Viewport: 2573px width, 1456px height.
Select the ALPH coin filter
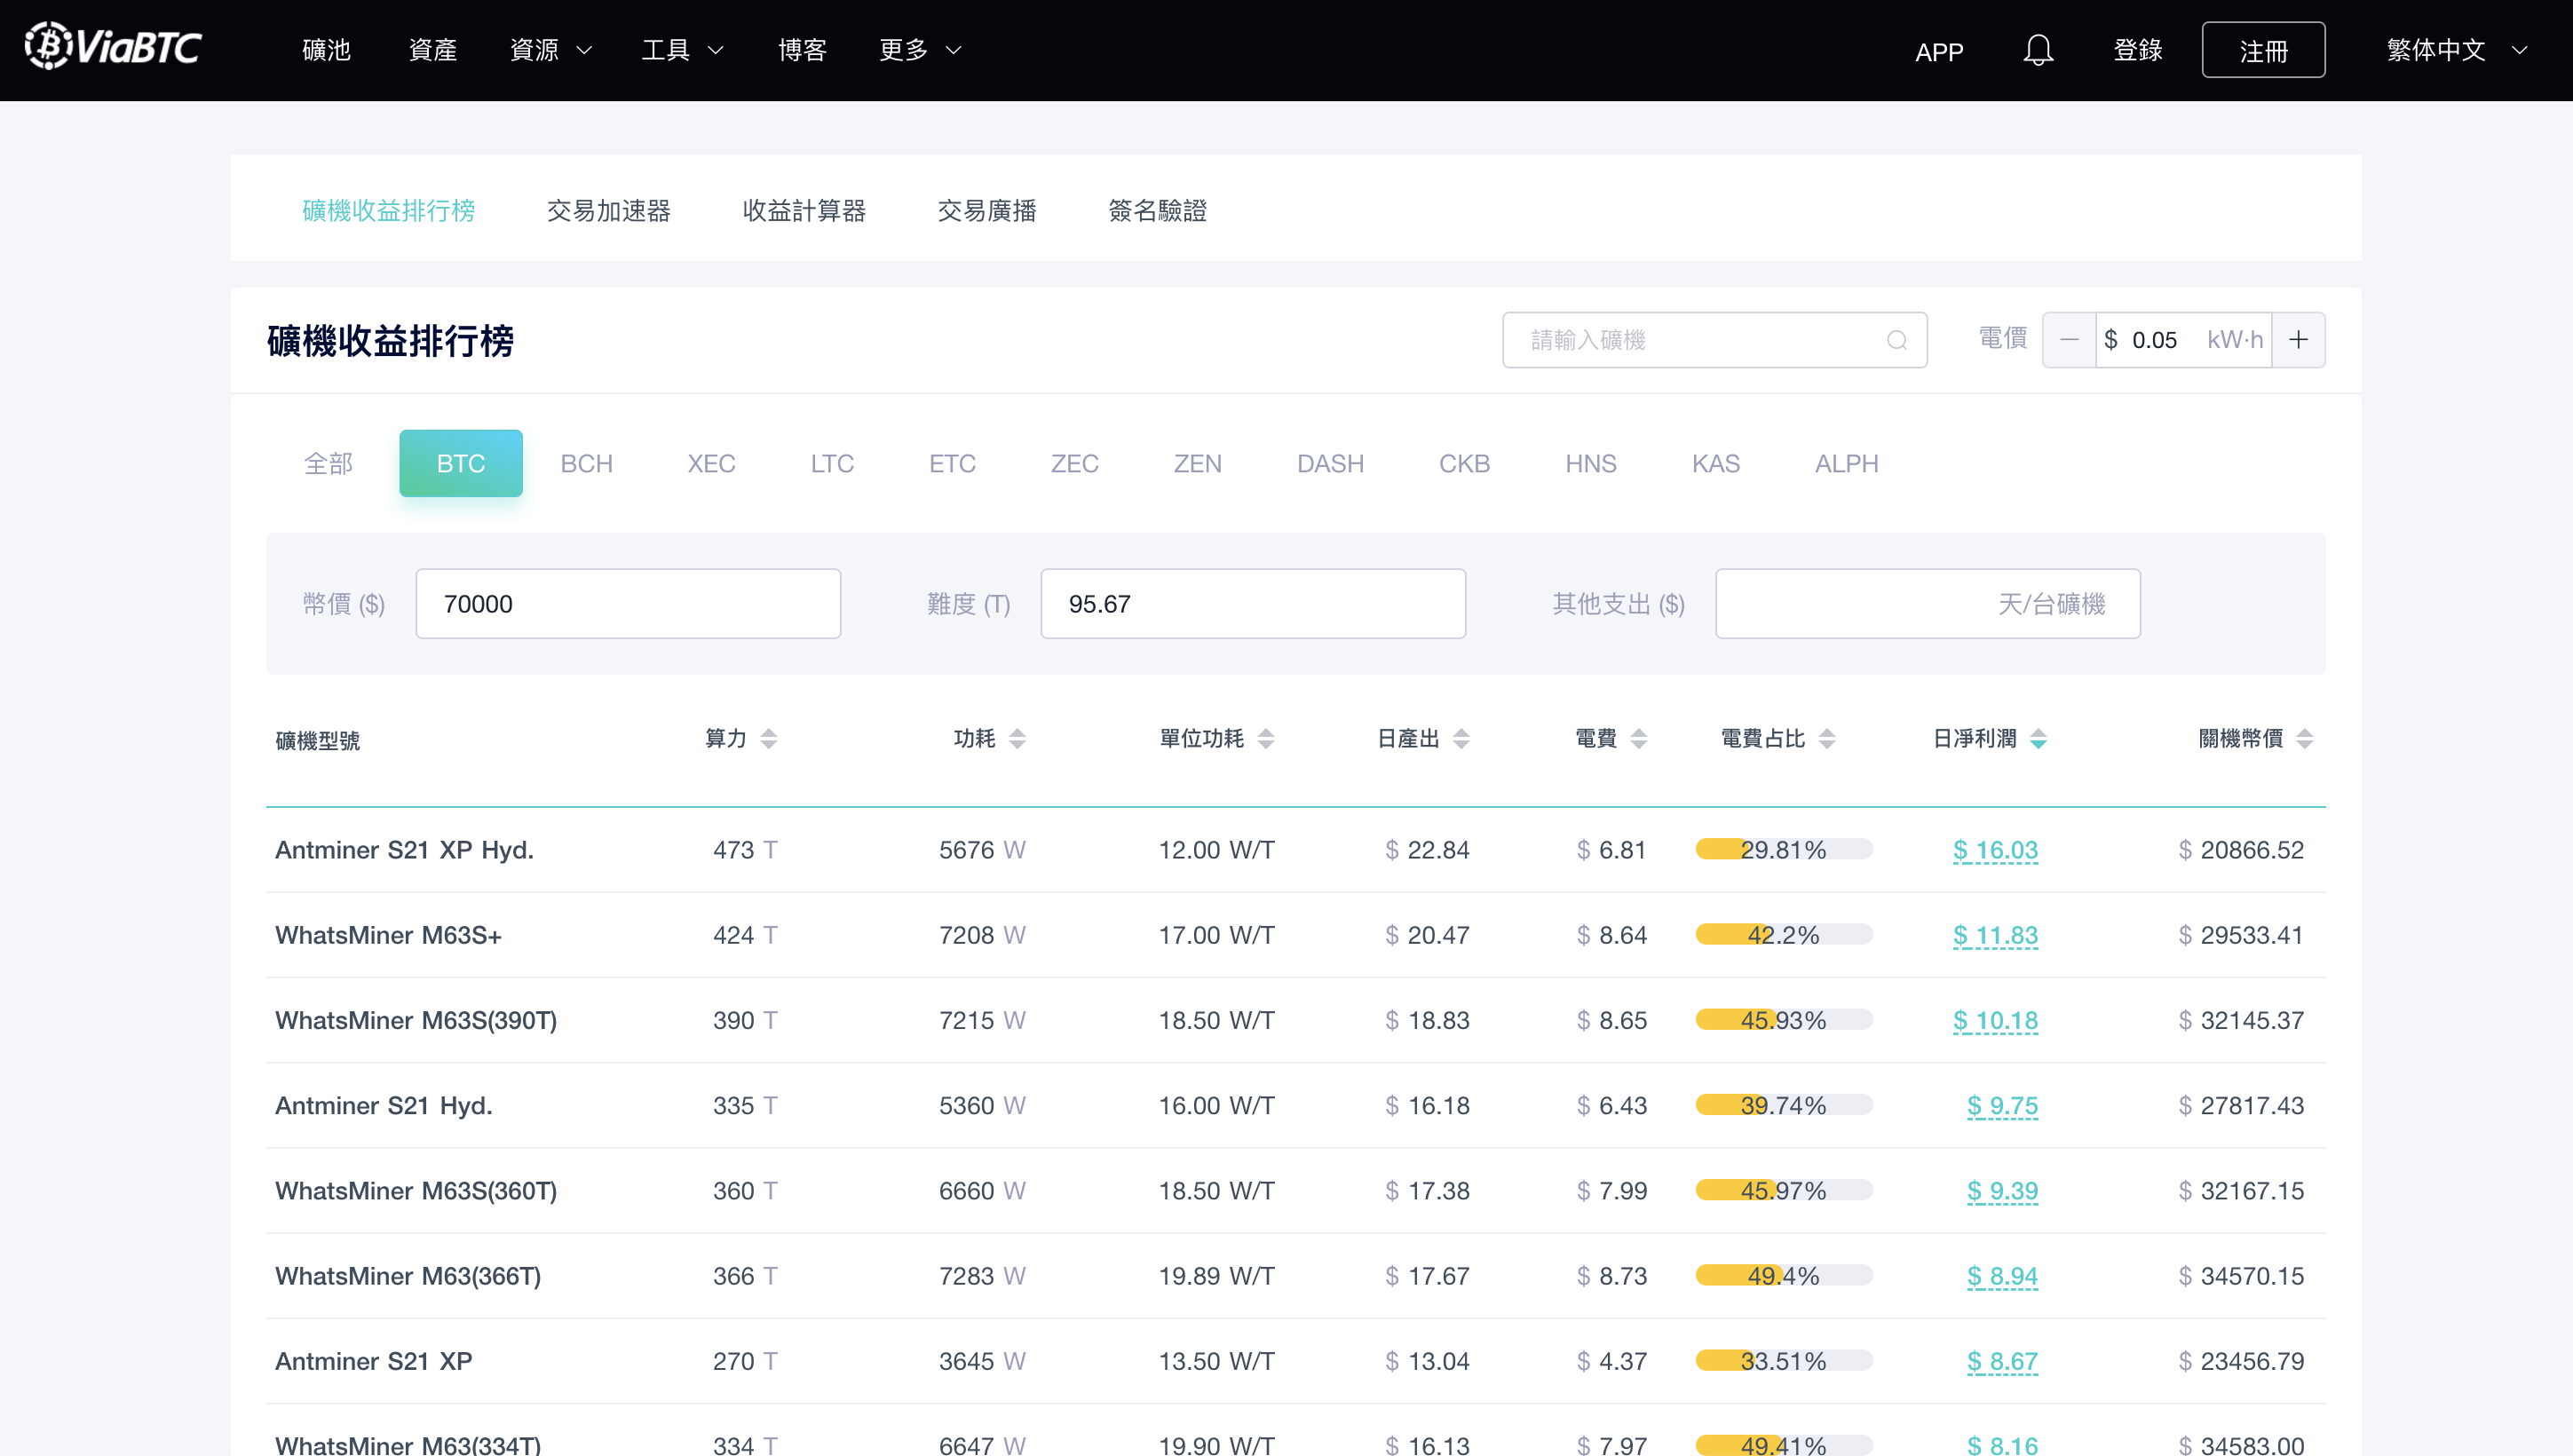coord(1846,464)
